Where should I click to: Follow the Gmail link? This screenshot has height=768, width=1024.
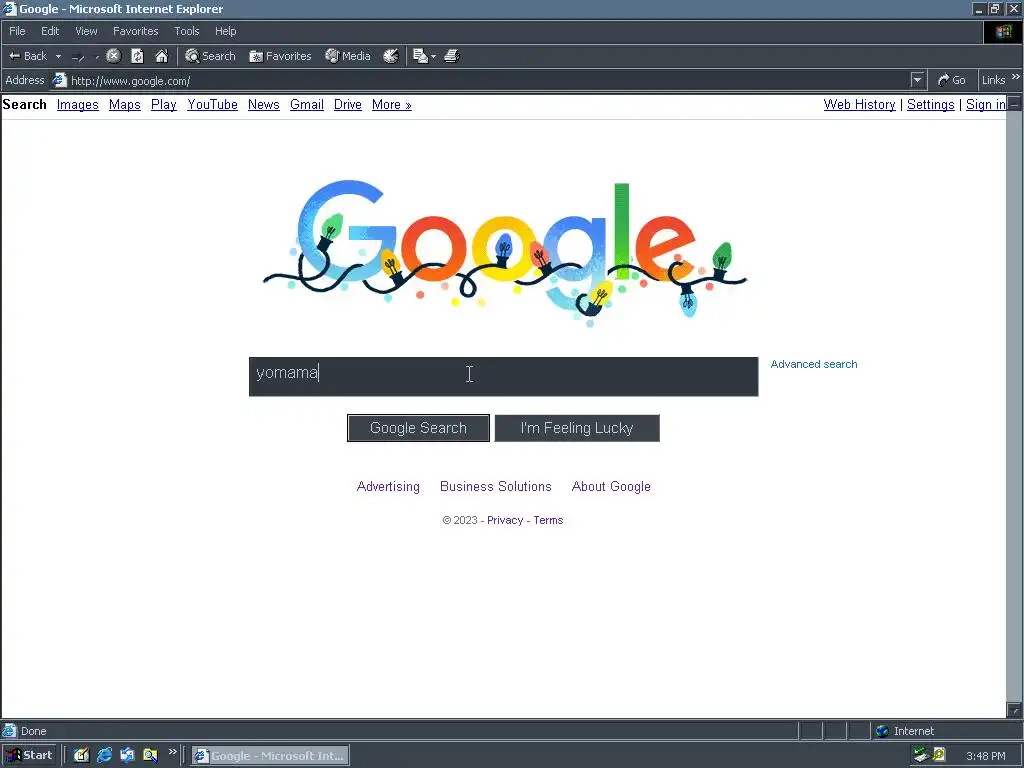click(307, 104)
